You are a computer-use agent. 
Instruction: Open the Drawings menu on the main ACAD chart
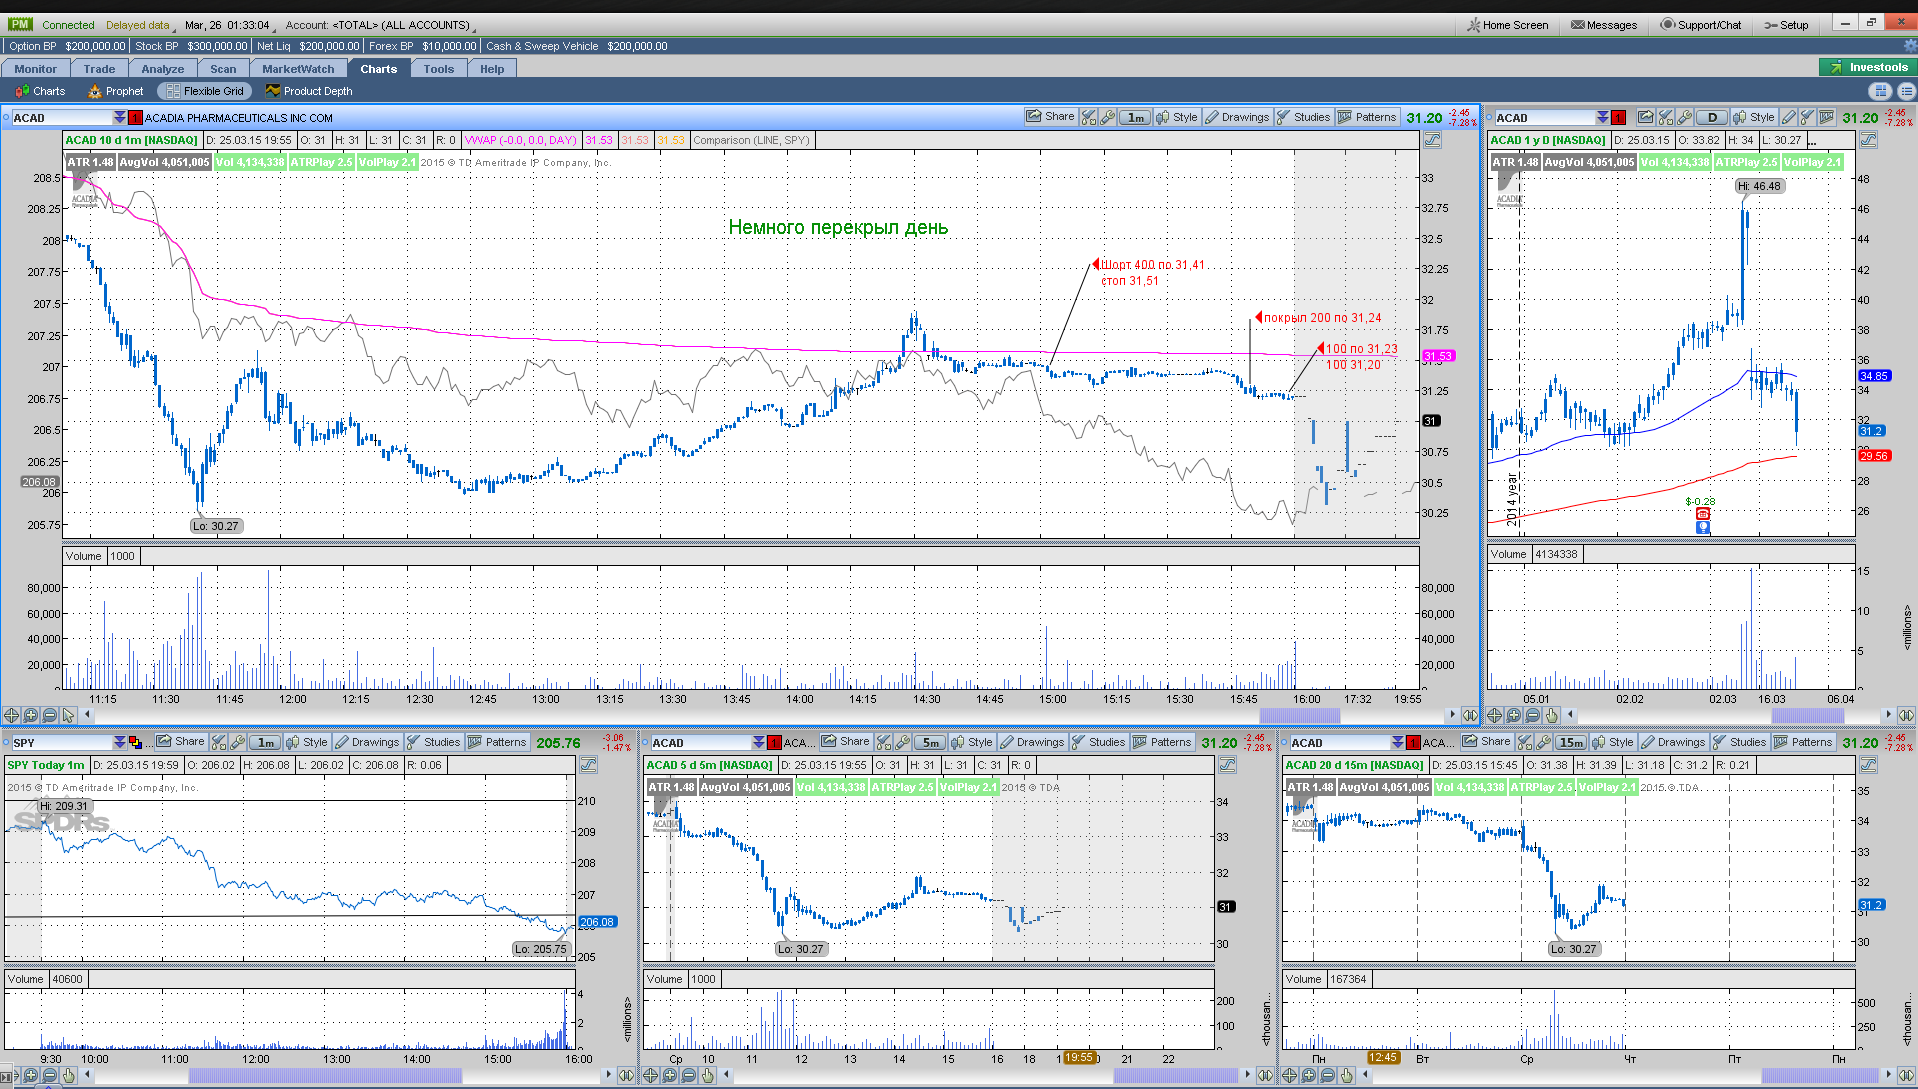pos(1237,117)
